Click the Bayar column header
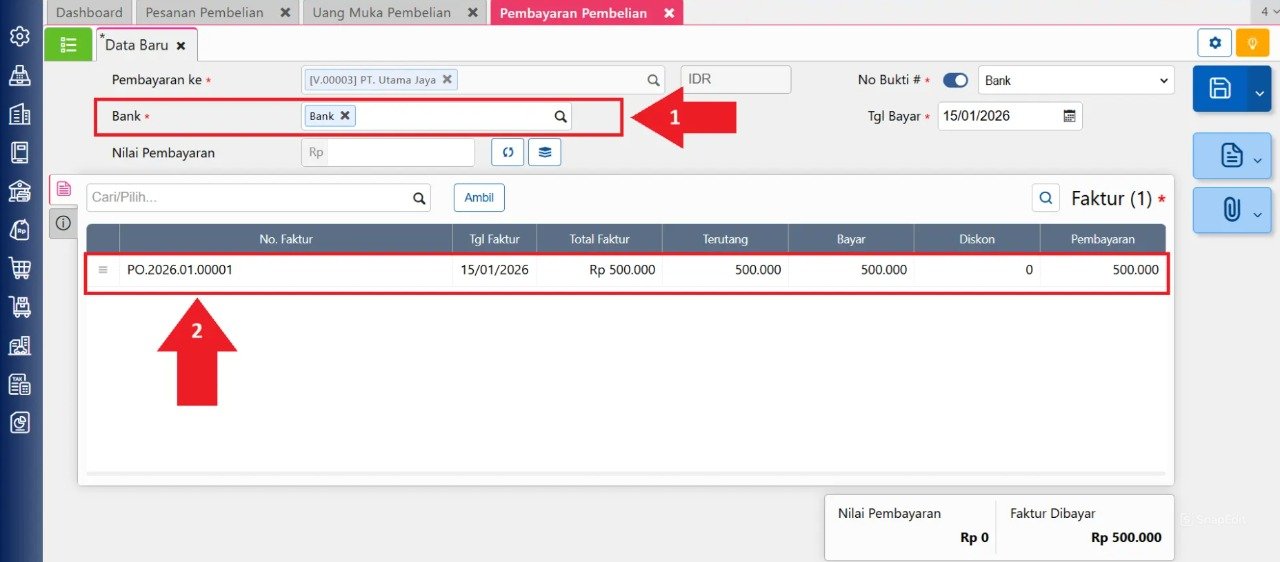Viewport: 1280px width, 562px height. point(851,239)
